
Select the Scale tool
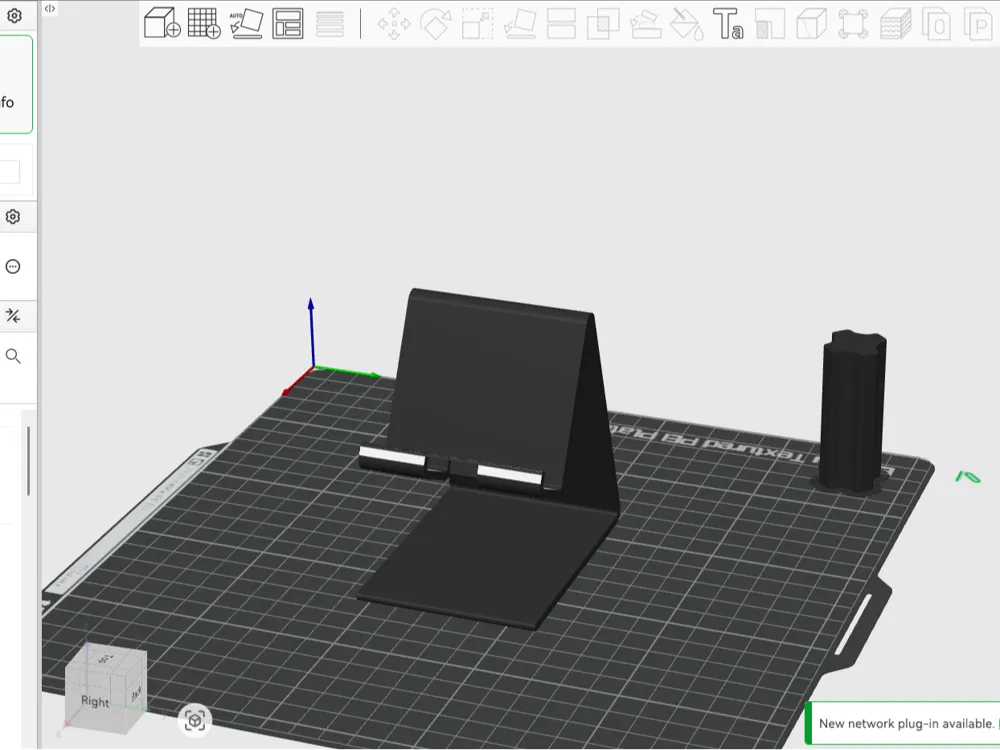(x=478, y=24)
